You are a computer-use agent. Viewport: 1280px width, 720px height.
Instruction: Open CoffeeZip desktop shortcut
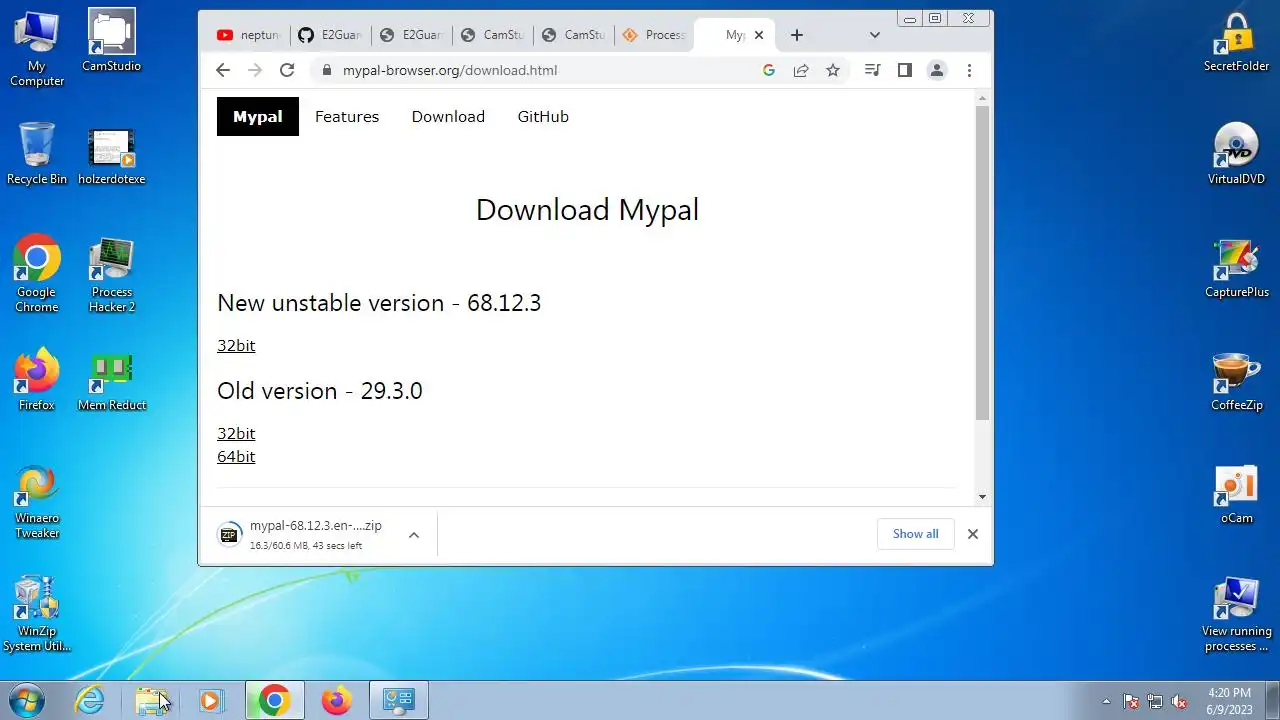pyautogui.click(x=1236, y=381)
